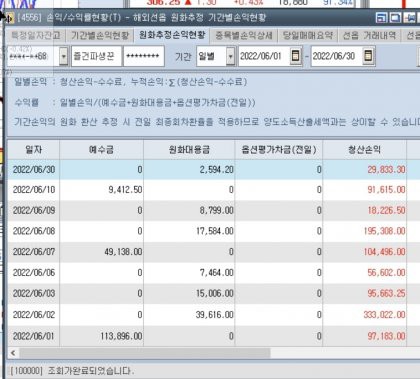Click the first window layout icon in the title bar
The width and height of the screenshot is (420, 379).
(381, 18)
